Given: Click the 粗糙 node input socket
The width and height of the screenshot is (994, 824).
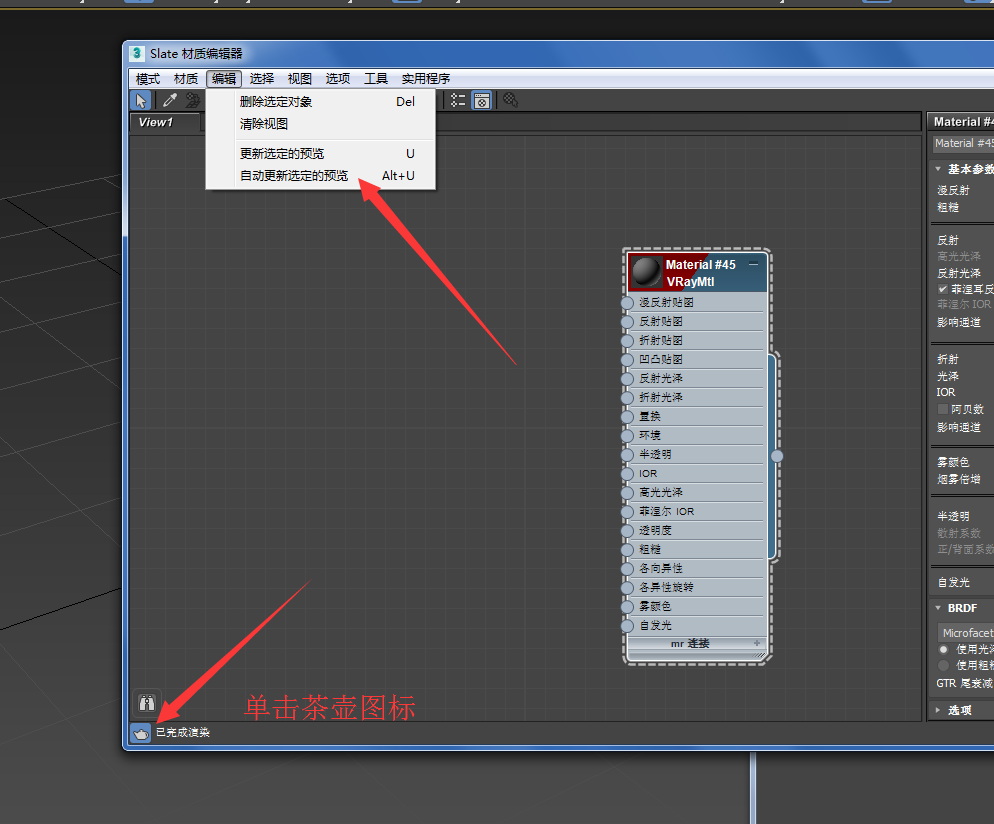Looking at the screenshot, I should (627, 550).
